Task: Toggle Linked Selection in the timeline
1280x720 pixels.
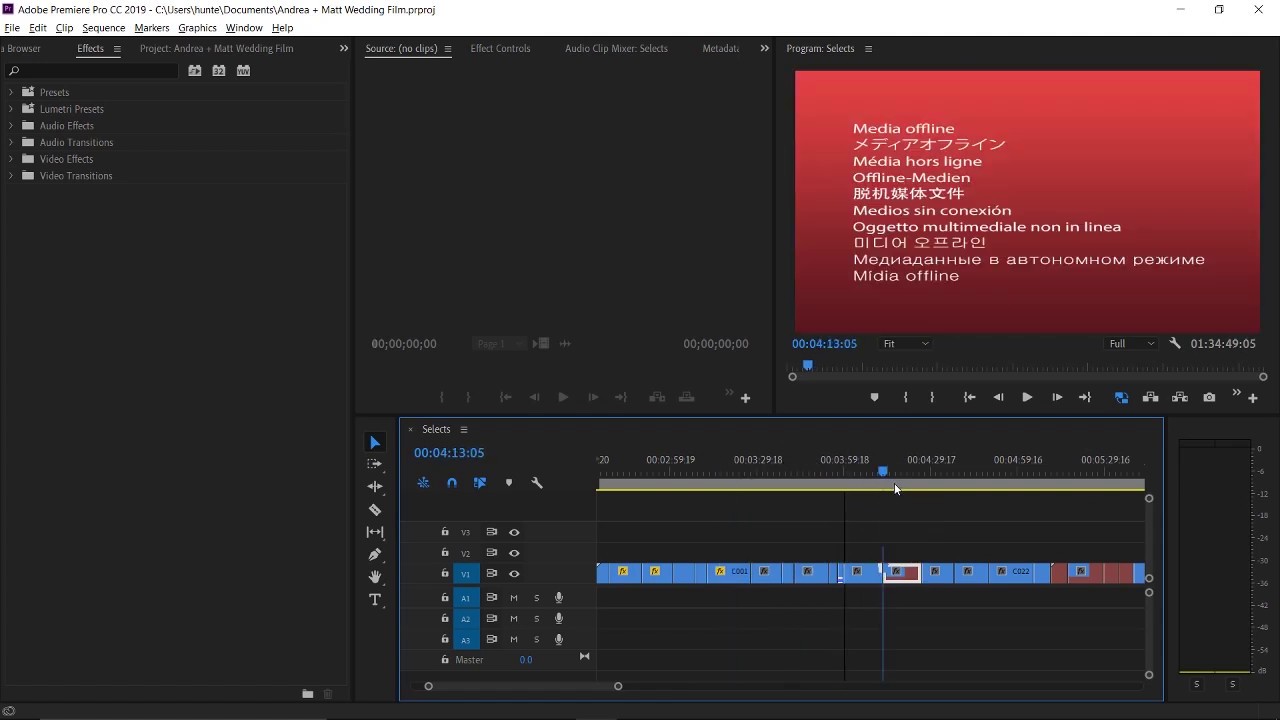Action: (480, 483)
